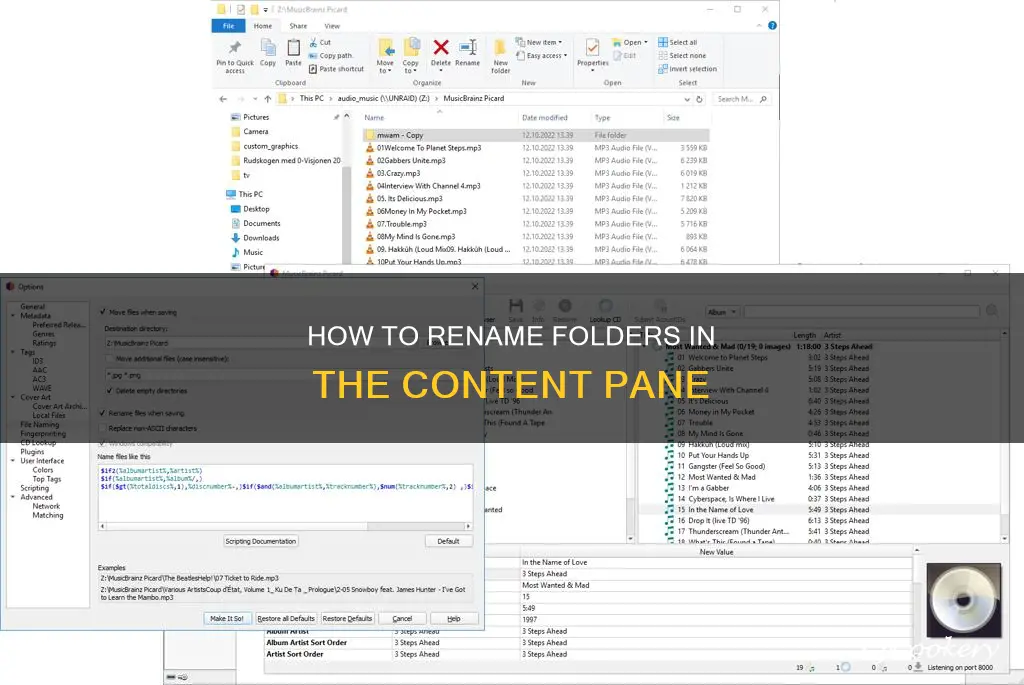Toggle Replace non-ASCII characters checkbox
Screen dimensions: 1024x685
tap(103, 428)
